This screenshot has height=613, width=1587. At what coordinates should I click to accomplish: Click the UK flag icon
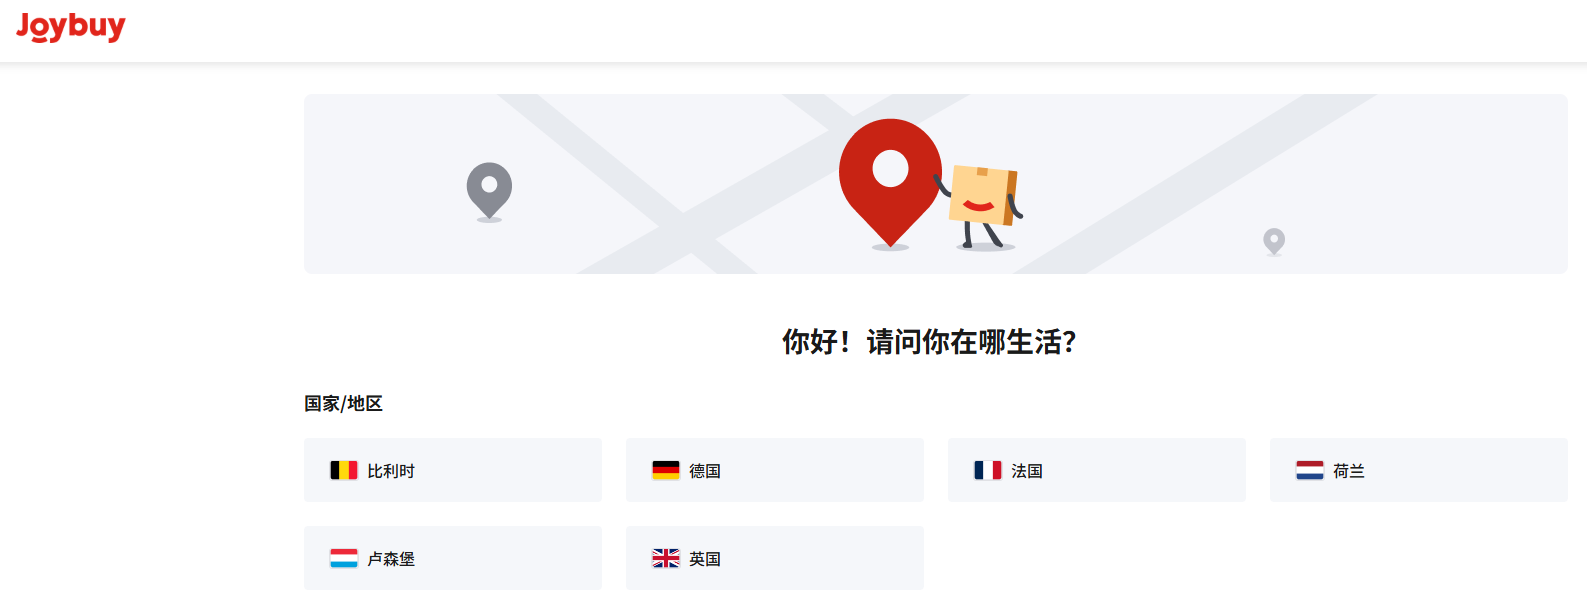[666, 558]
